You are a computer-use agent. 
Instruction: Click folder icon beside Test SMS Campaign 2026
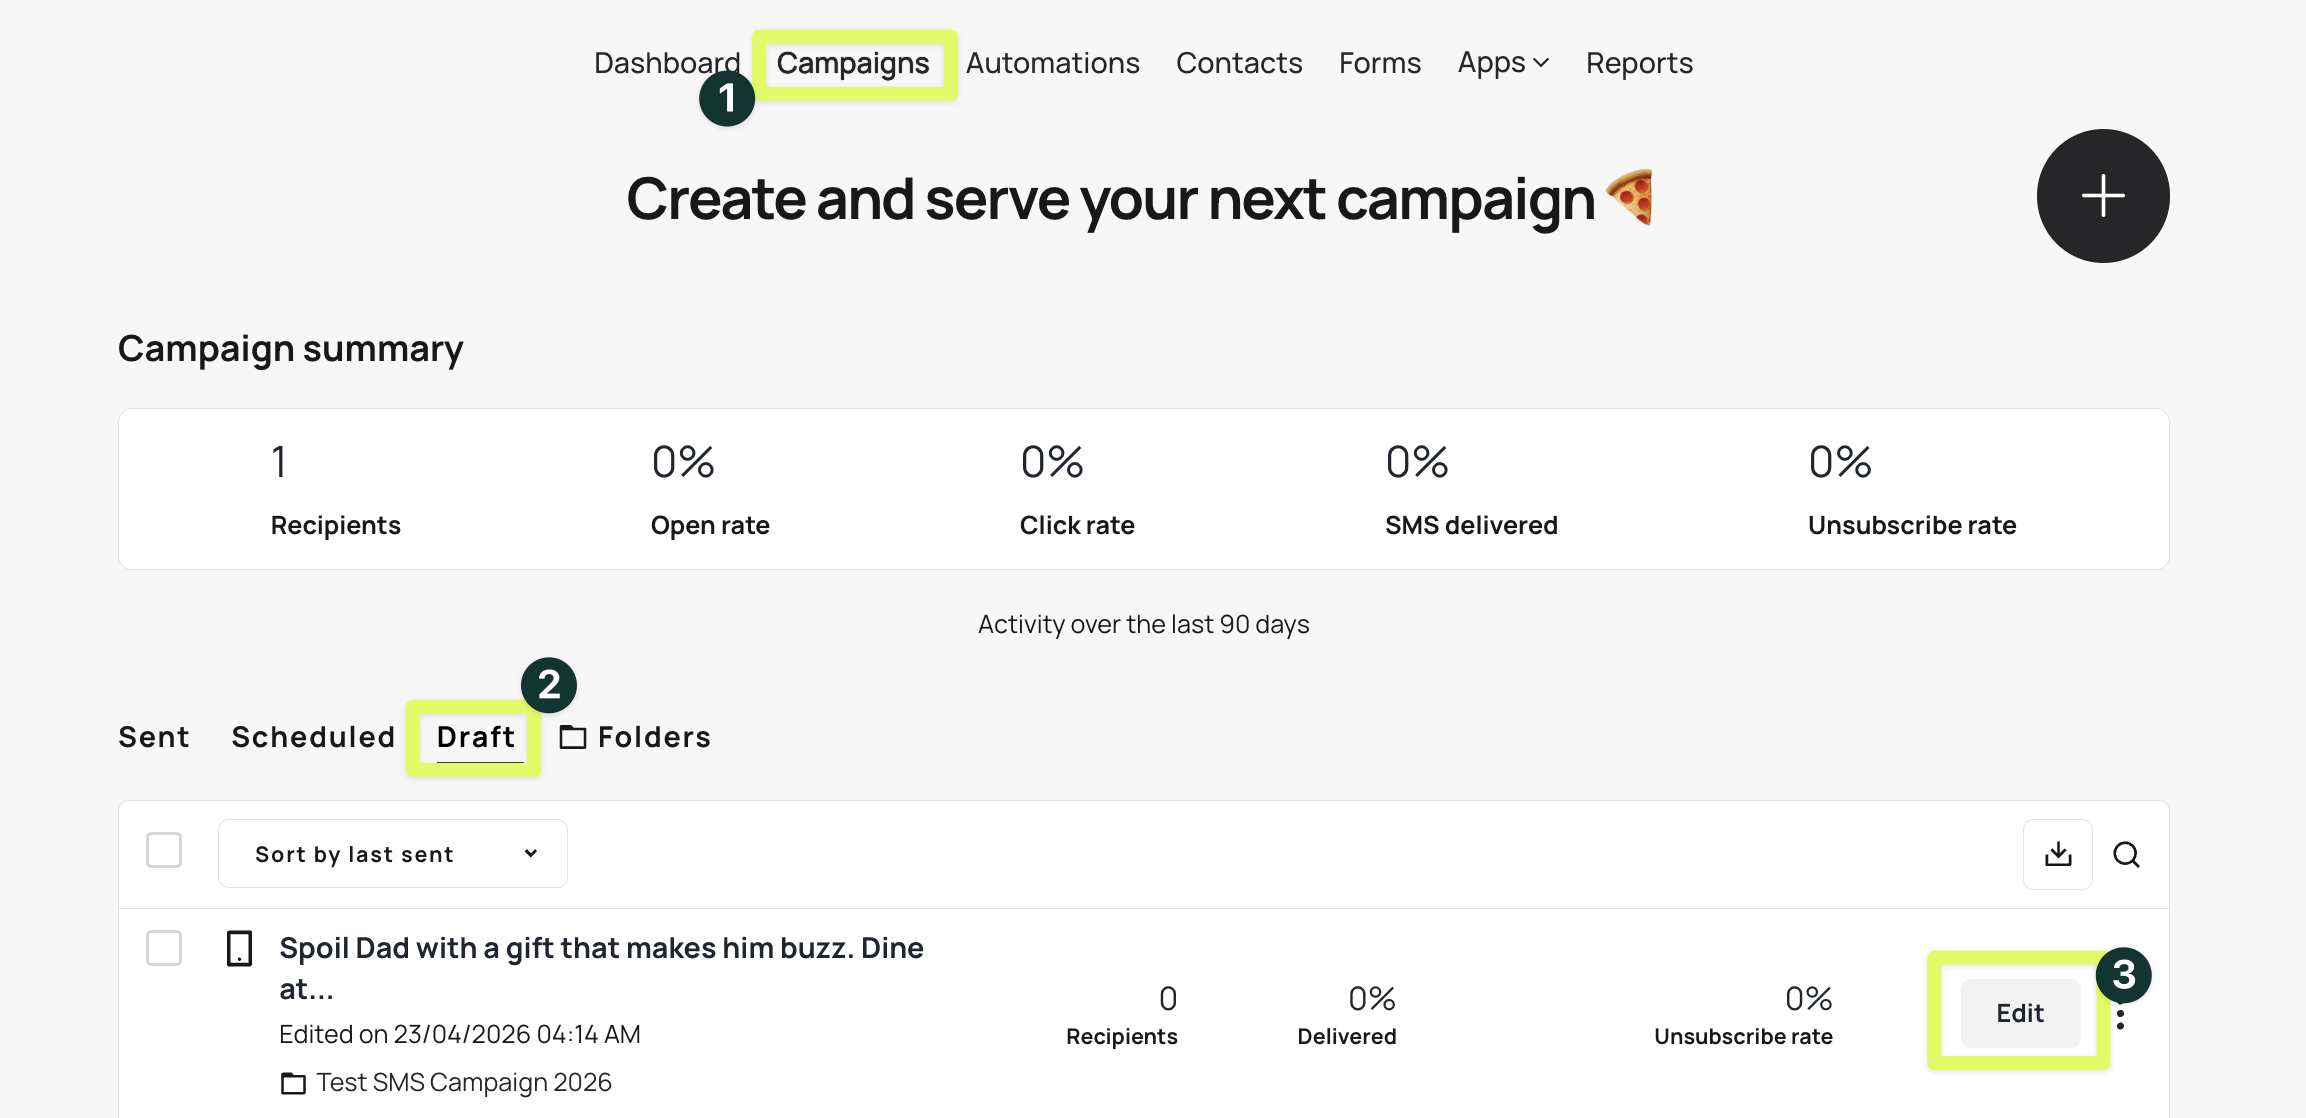coord(293,1083)
